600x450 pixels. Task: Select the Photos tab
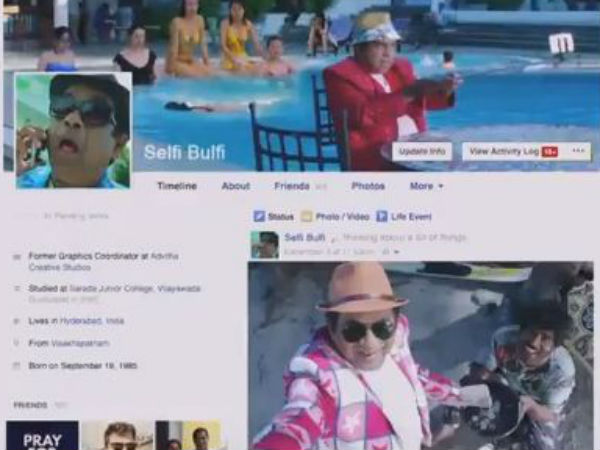(x=368, y=186)
